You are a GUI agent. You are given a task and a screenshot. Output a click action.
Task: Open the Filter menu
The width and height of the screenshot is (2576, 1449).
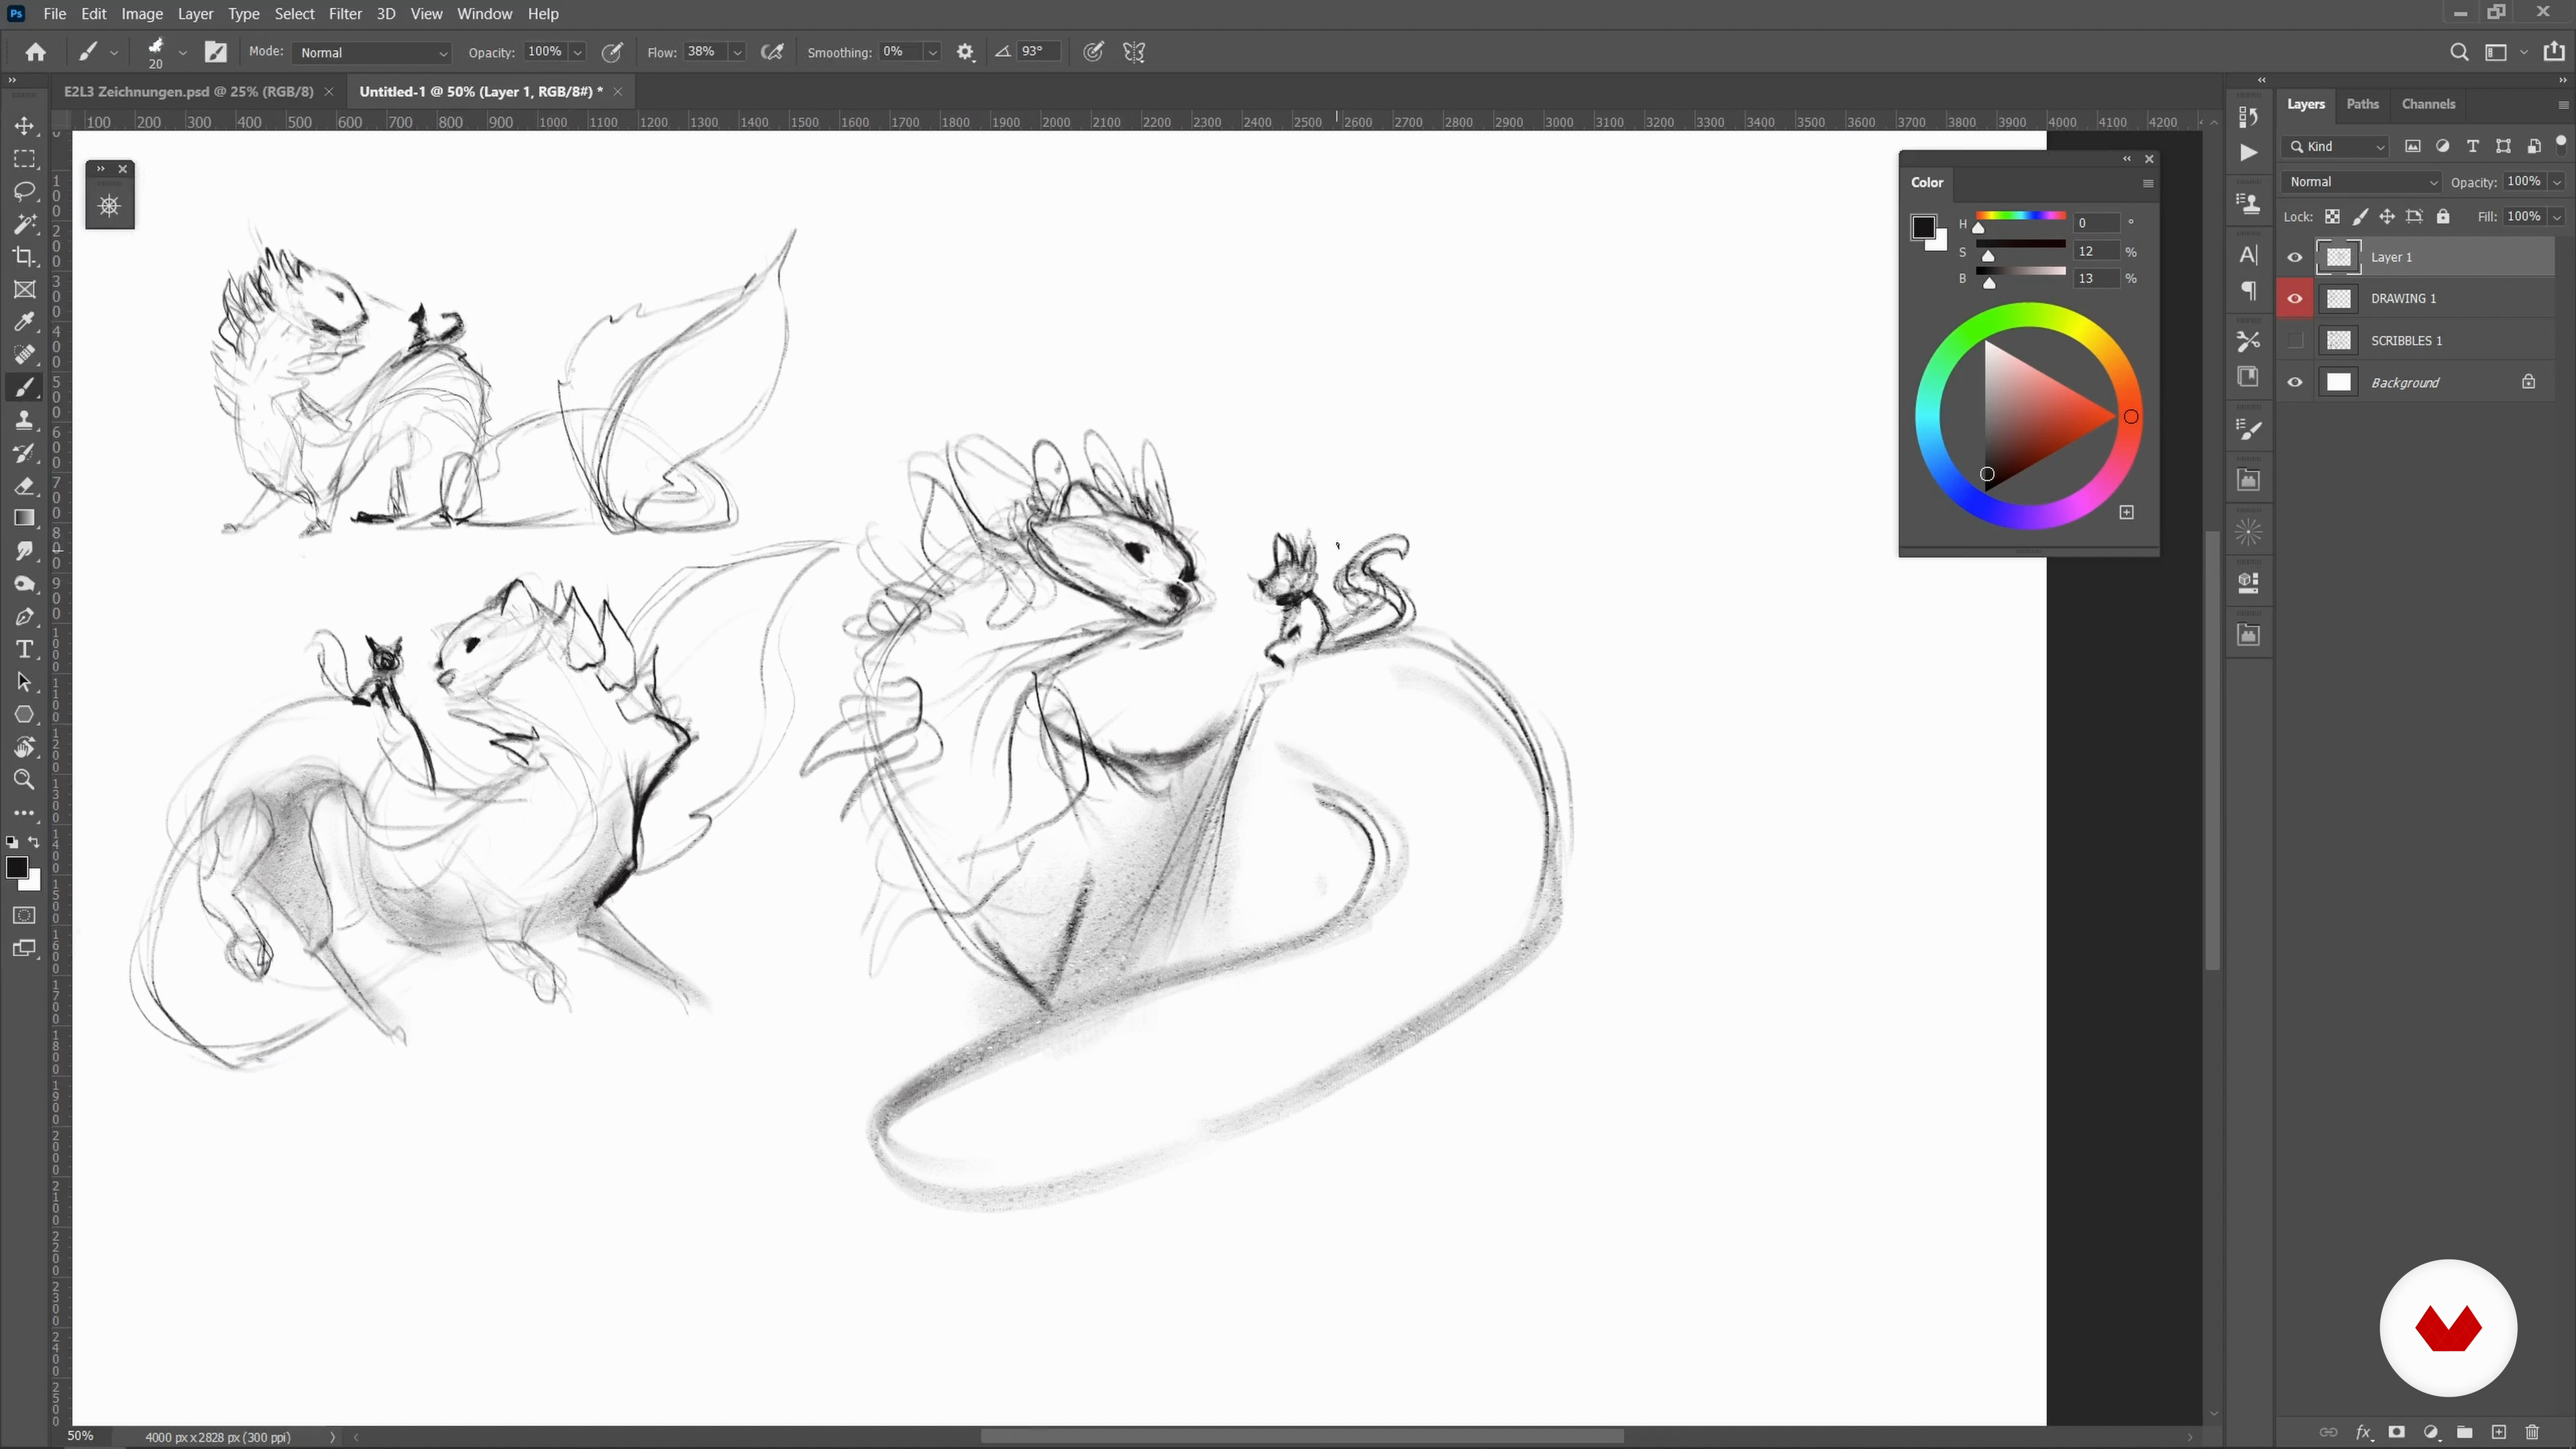pyautogui.click(x=345, y=14)
